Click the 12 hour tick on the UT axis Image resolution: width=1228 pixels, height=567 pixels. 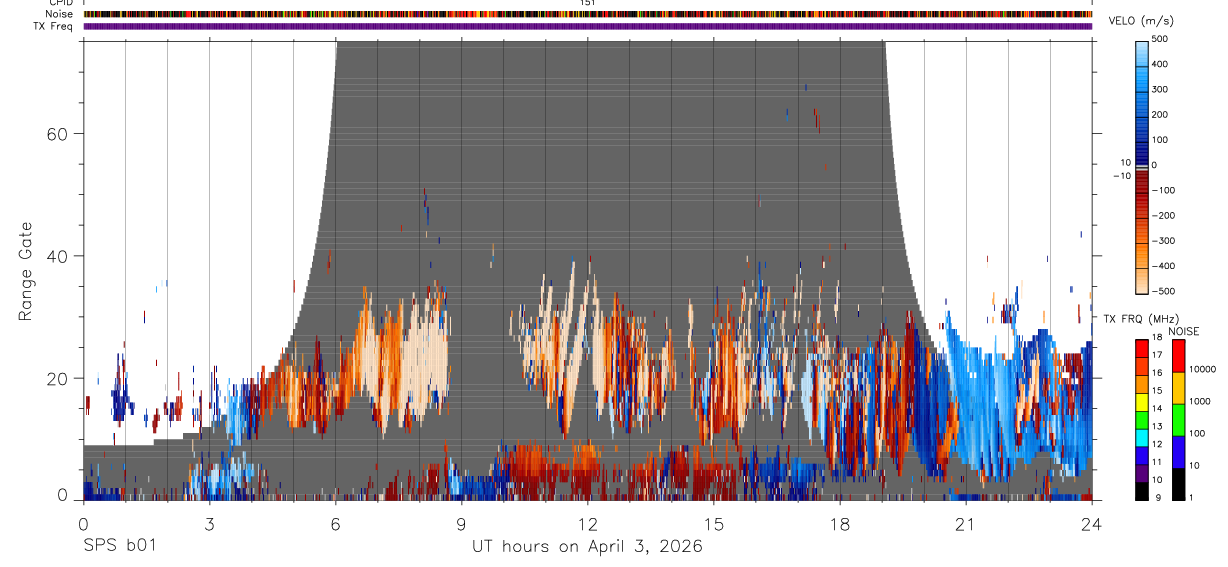pyautogui.click(x=588, y=523)
